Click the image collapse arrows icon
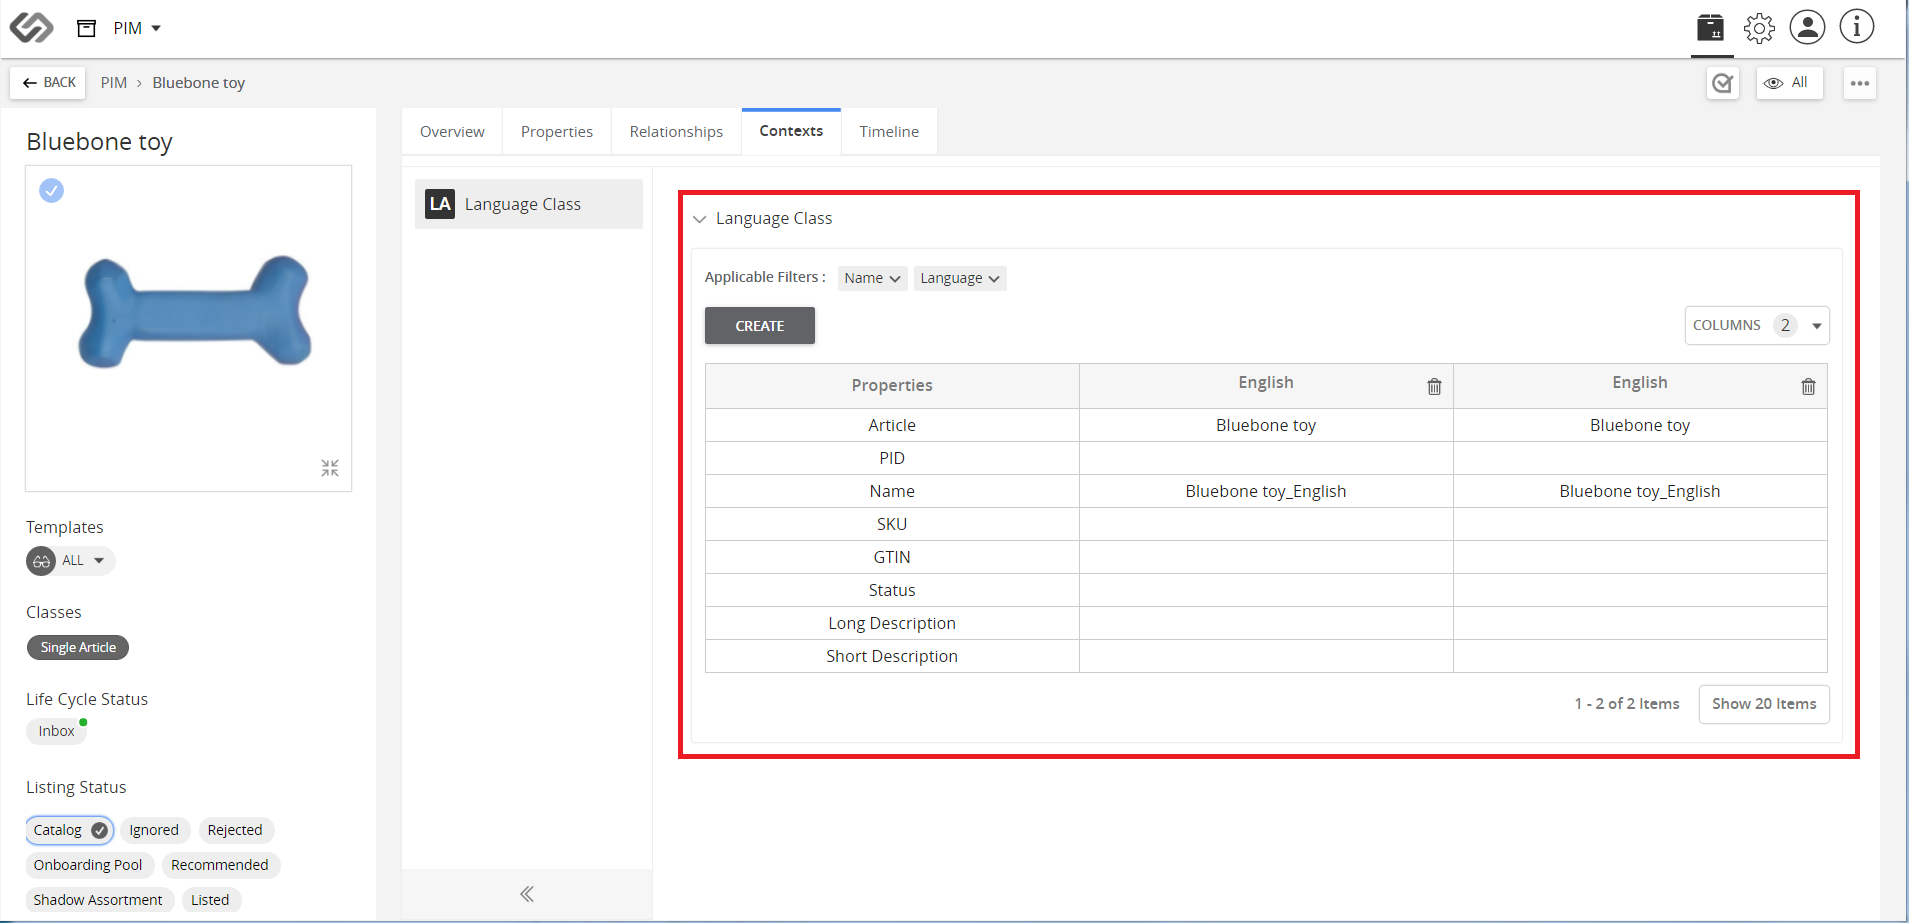This screenshot has width=1909, height=923. point(330,468)
